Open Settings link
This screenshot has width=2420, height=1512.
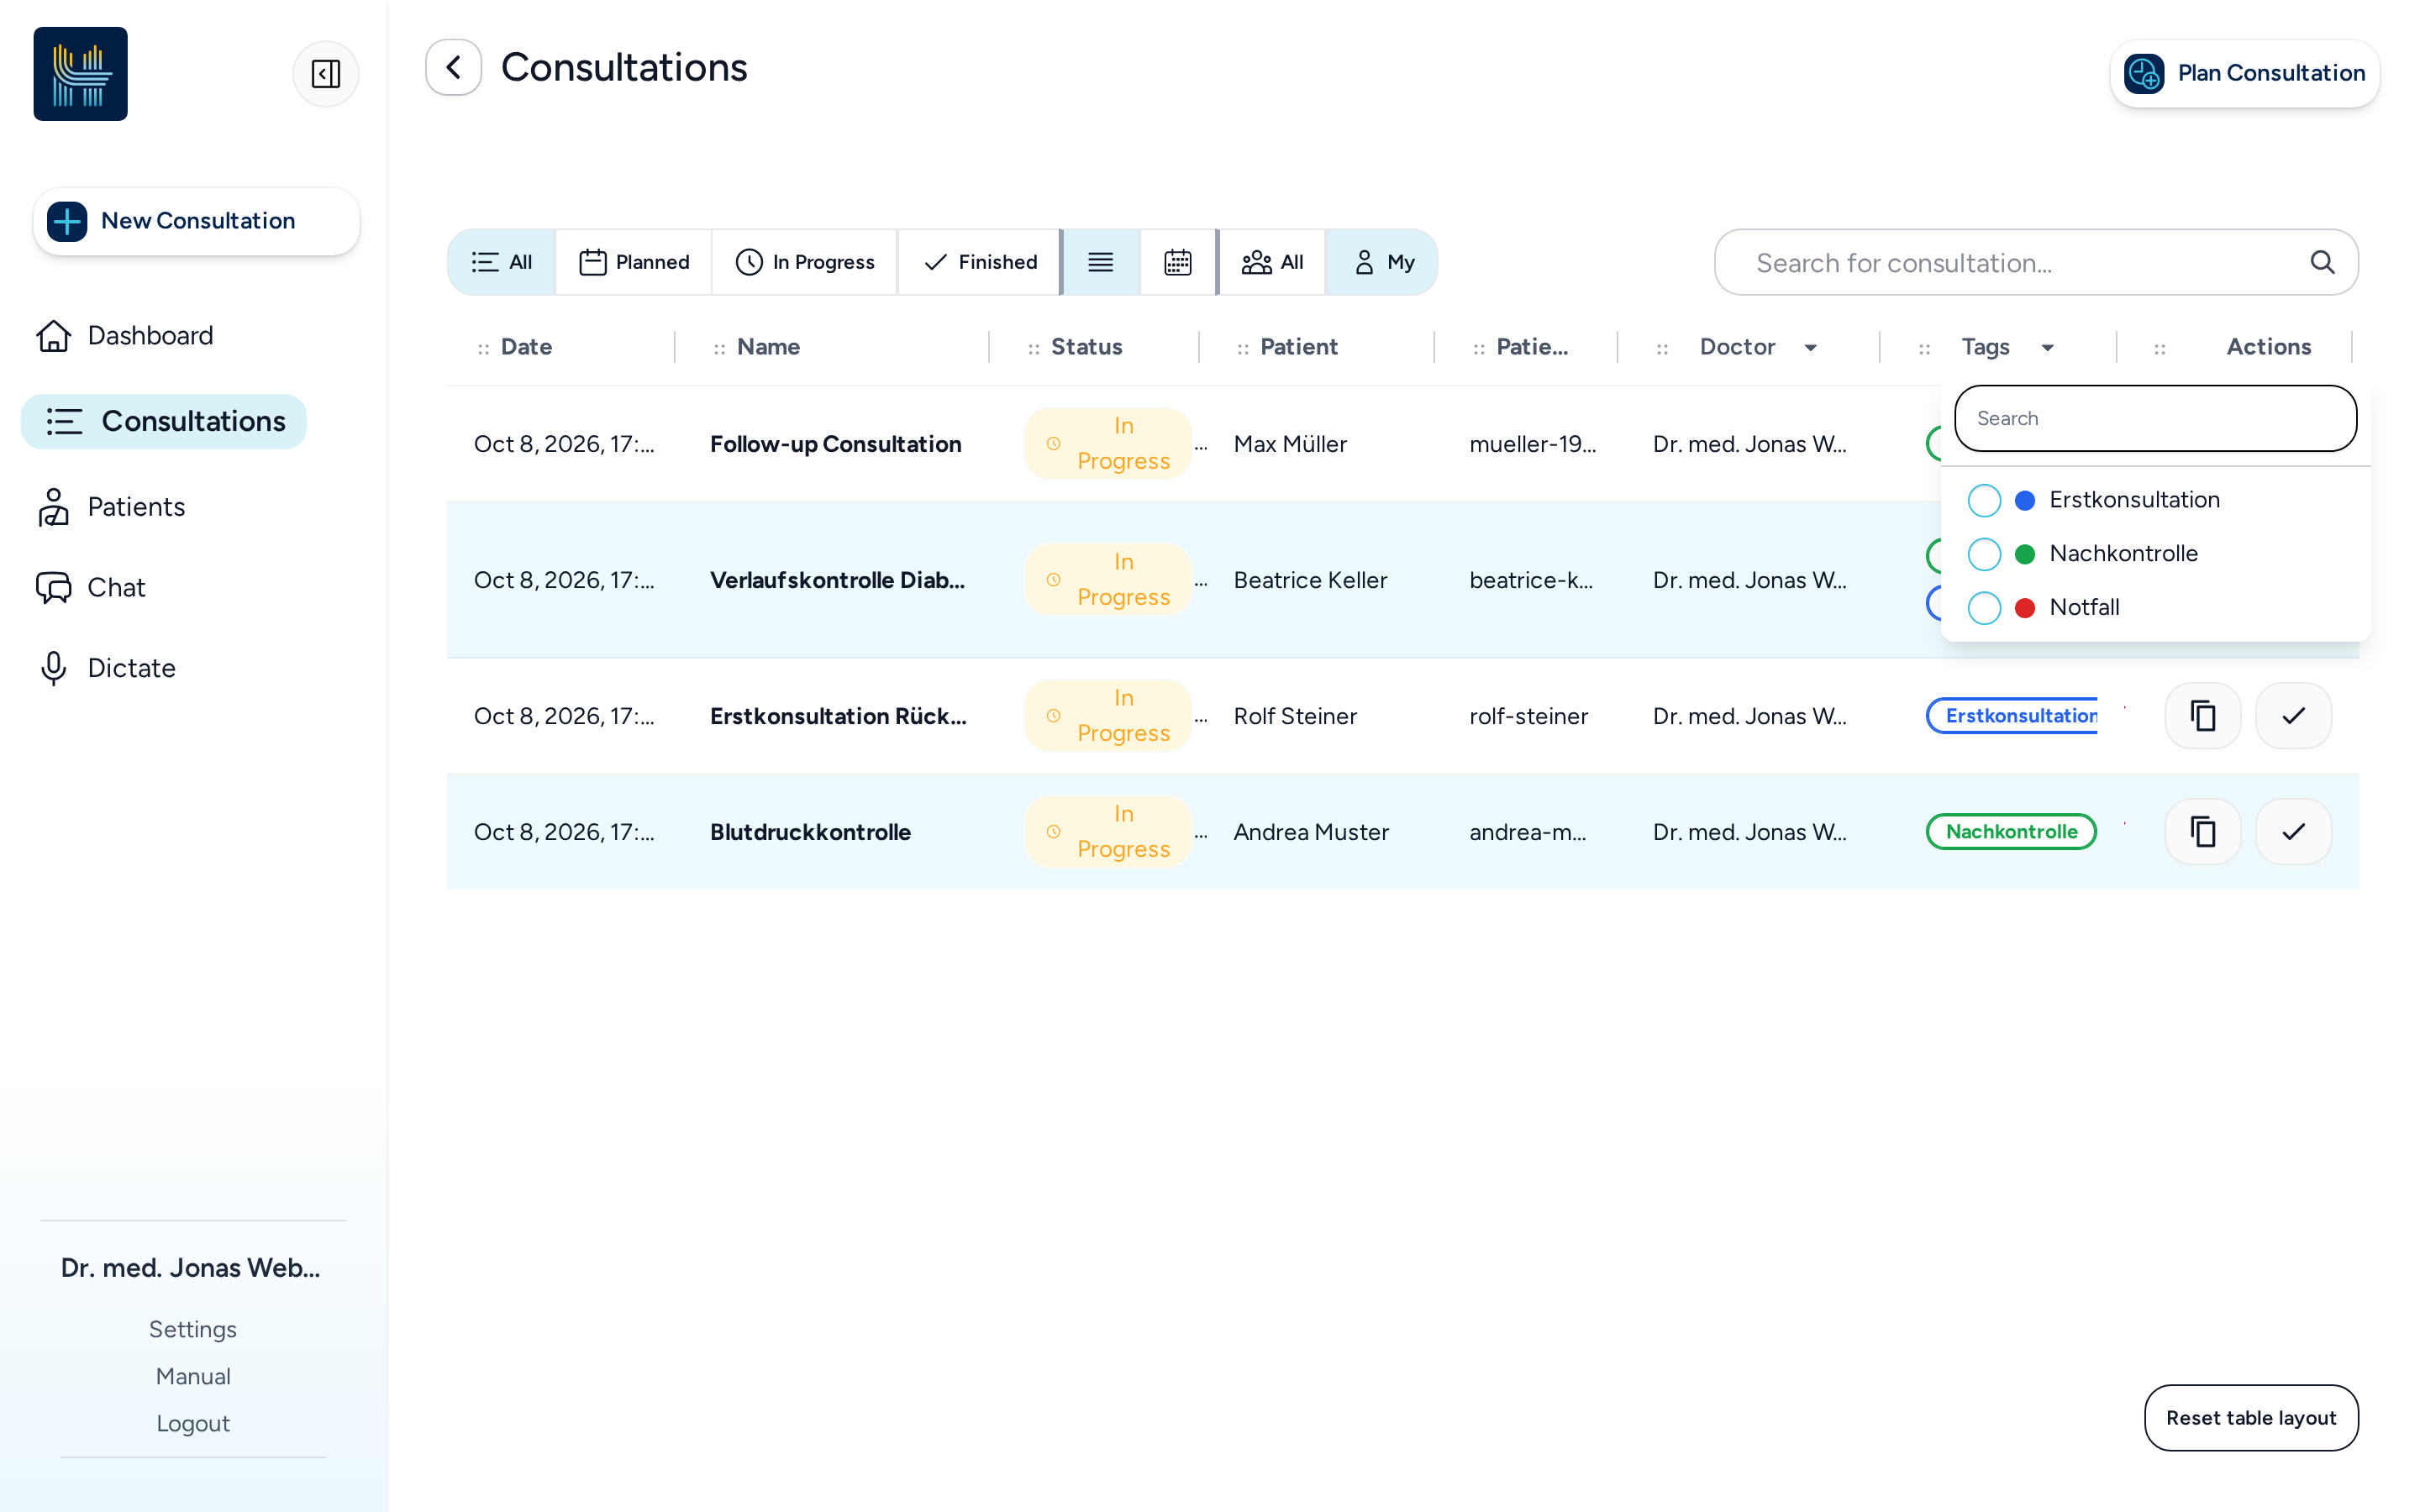pos(193,1329)
